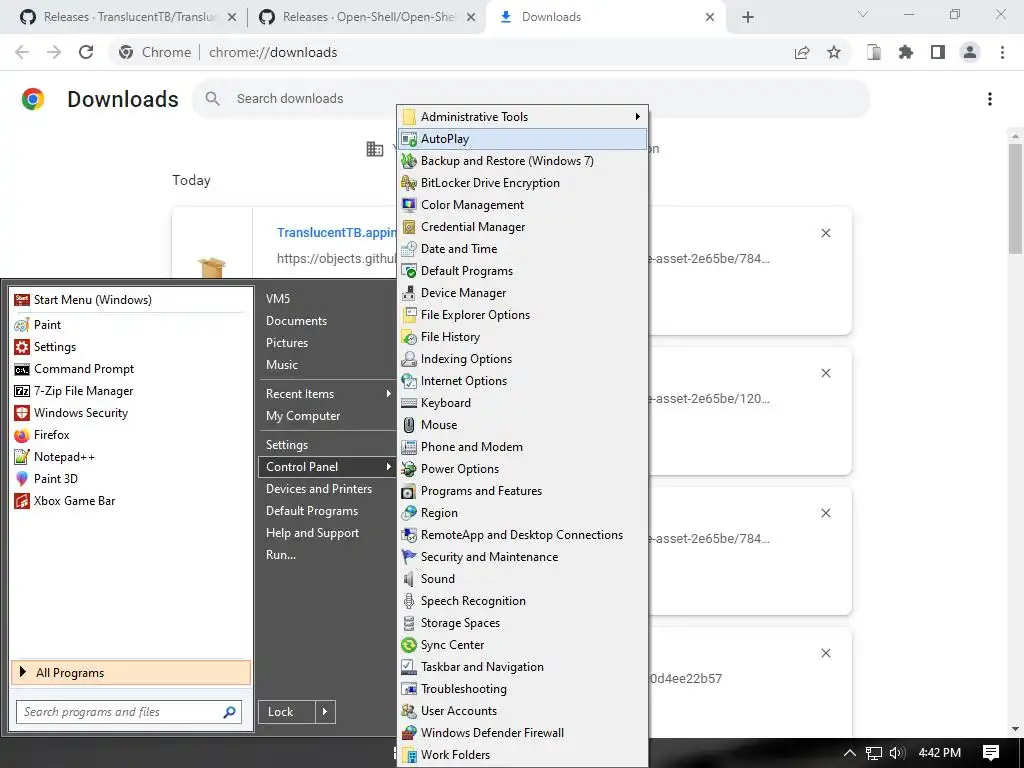Open Phone and Modem

click(522, 447)
